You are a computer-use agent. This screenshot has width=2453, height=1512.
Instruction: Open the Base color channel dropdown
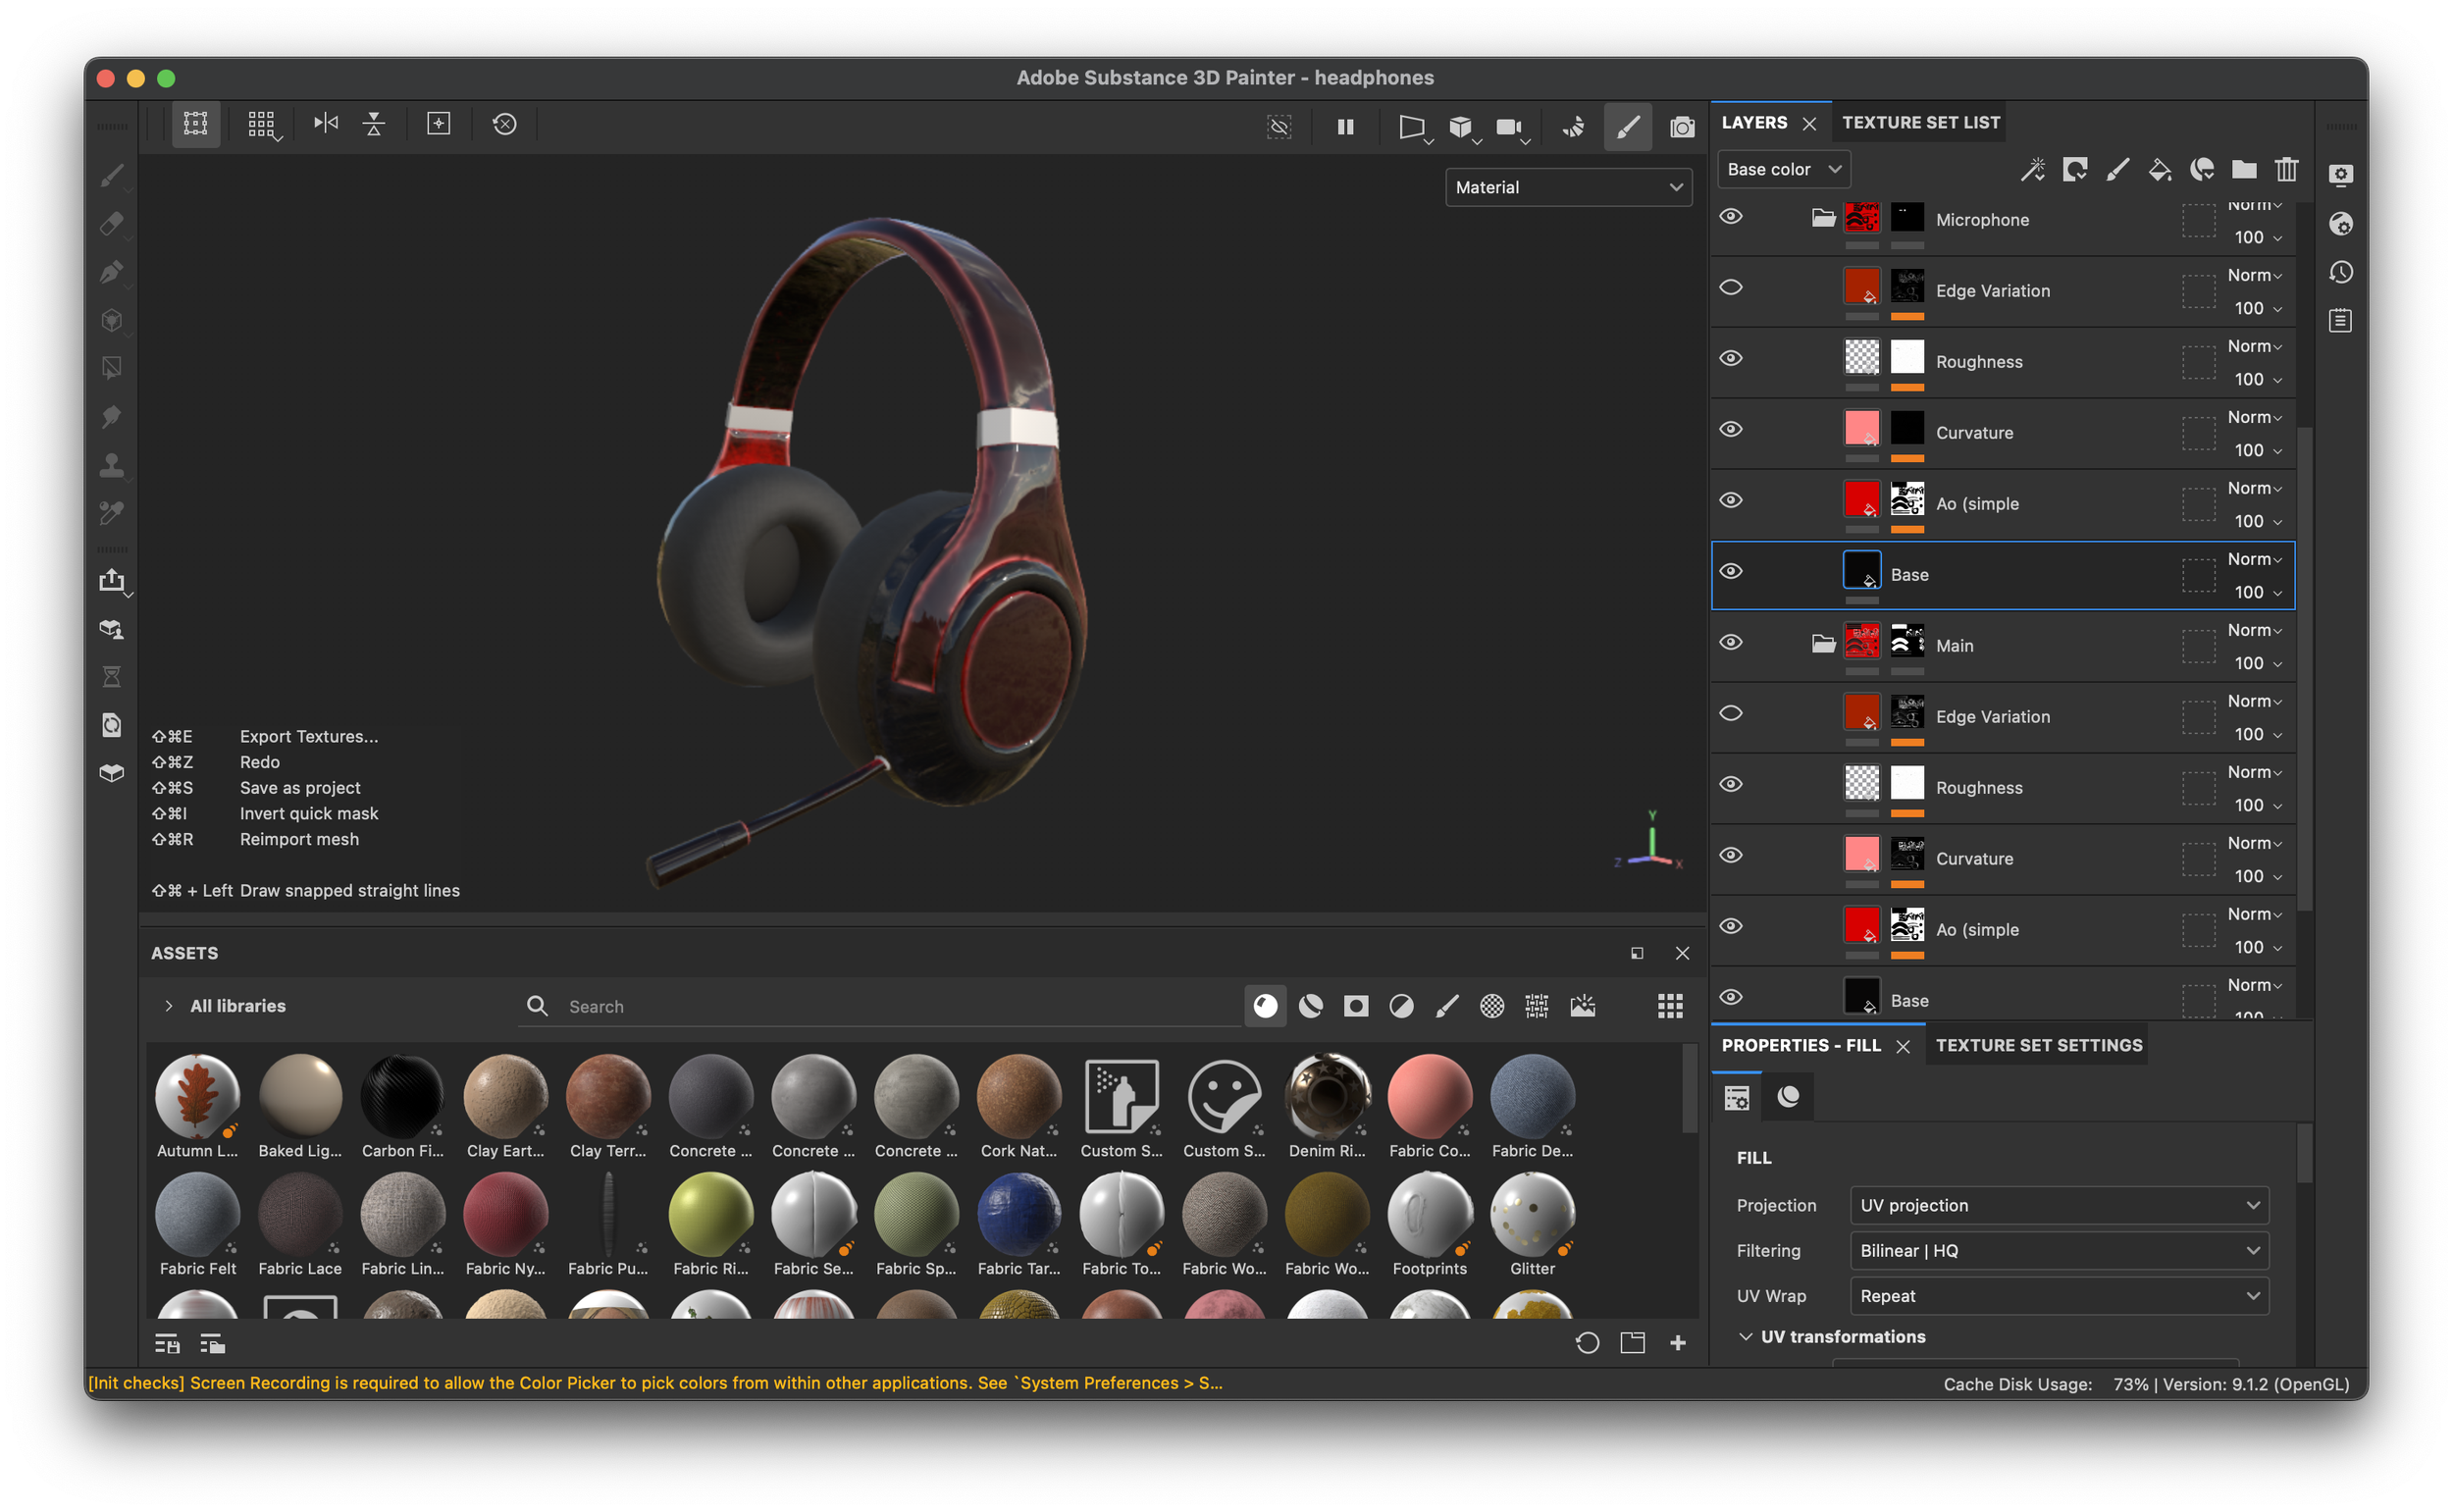pyautogui.click(x=1784, y=170)
